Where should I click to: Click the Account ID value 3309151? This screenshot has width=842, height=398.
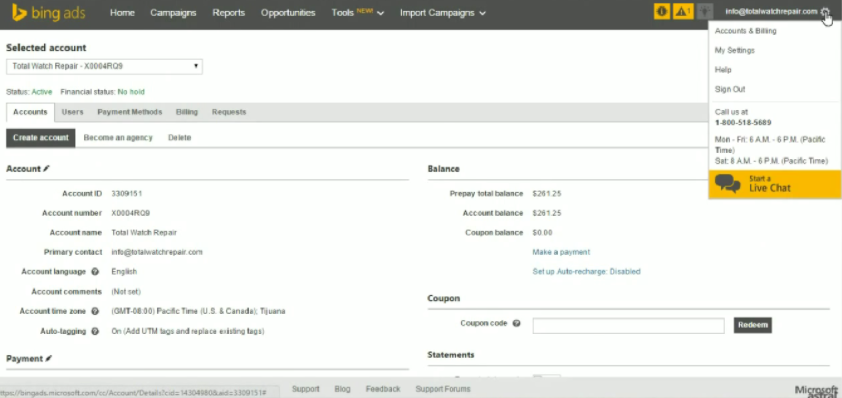127,193
